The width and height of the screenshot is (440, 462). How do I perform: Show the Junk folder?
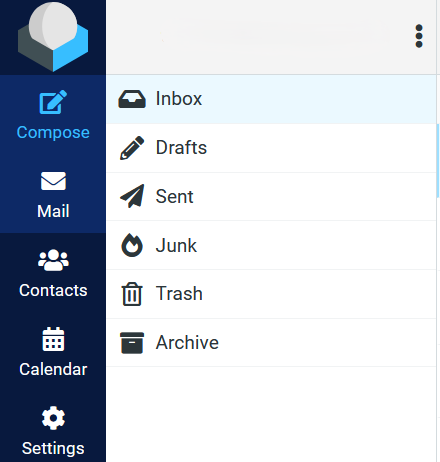[x=271, y=245]
